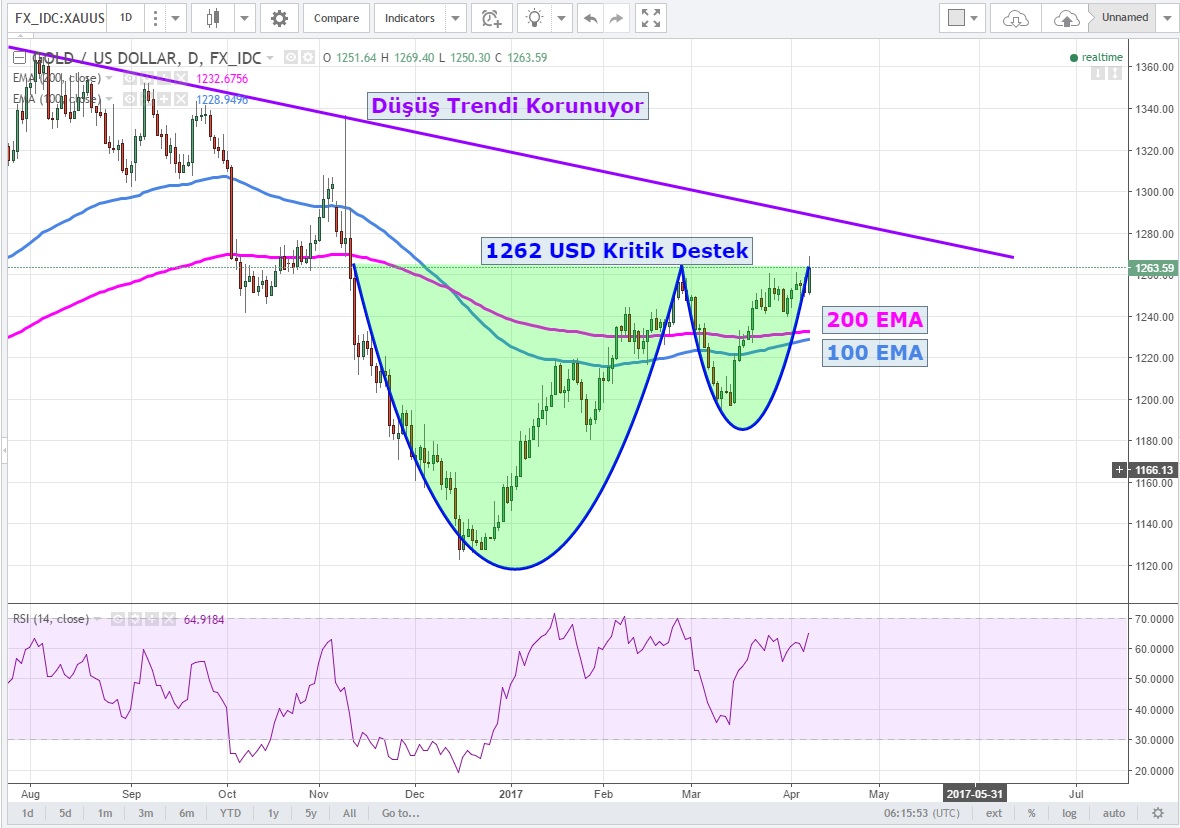
Task: Select the YTD time range
Action: (x=230, y=813)
